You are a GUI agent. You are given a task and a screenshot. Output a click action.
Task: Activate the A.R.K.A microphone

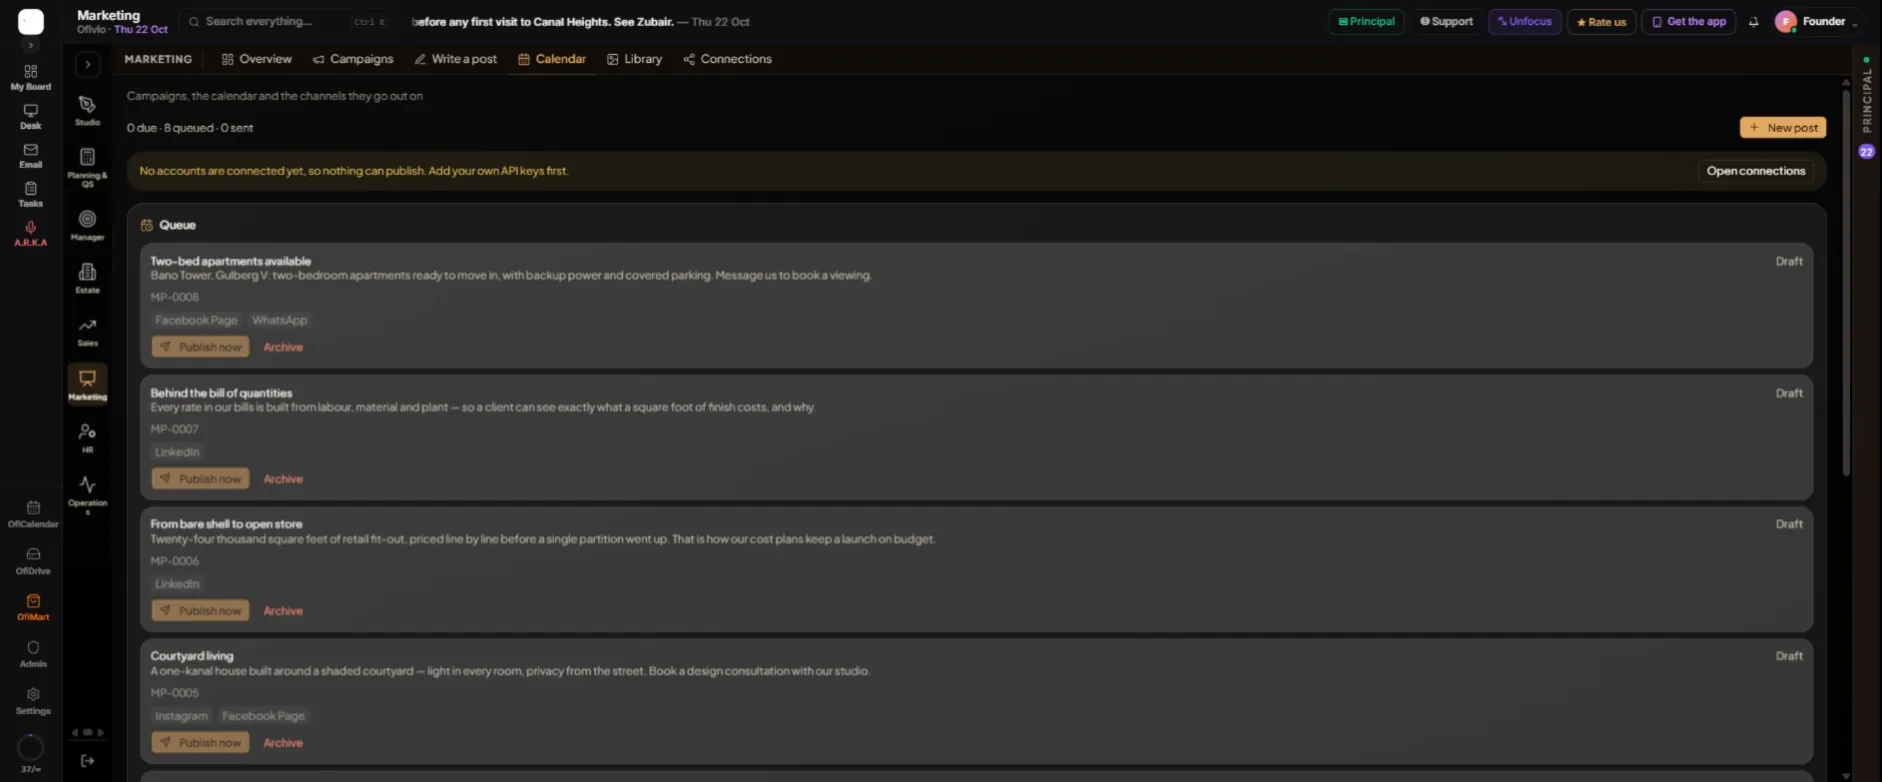coord(31,234)
